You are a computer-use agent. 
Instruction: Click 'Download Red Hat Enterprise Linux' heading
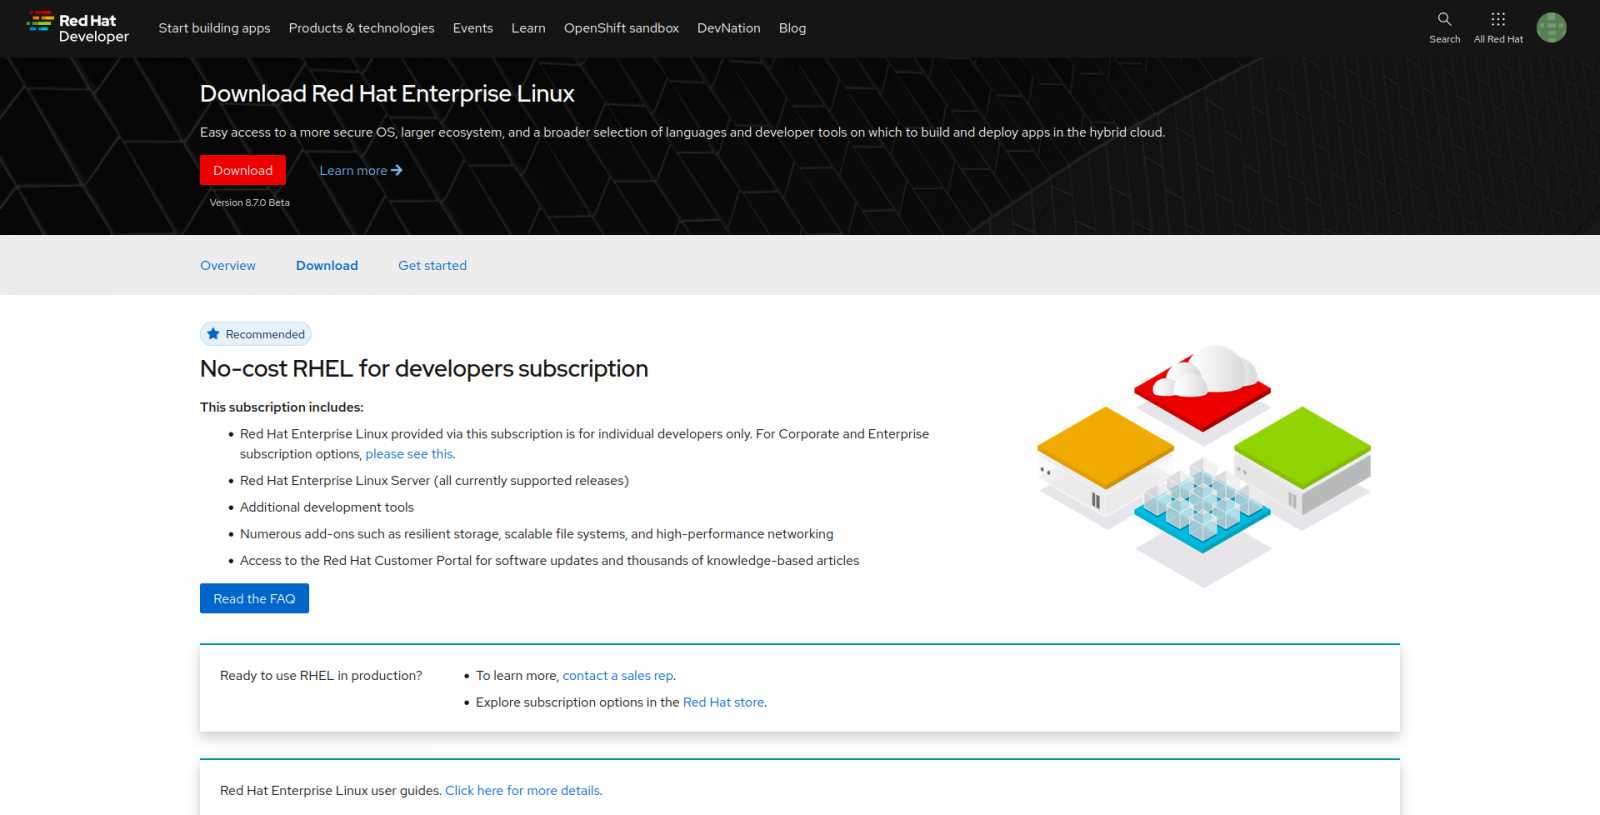pyautogui.click(x=387, y=93)
